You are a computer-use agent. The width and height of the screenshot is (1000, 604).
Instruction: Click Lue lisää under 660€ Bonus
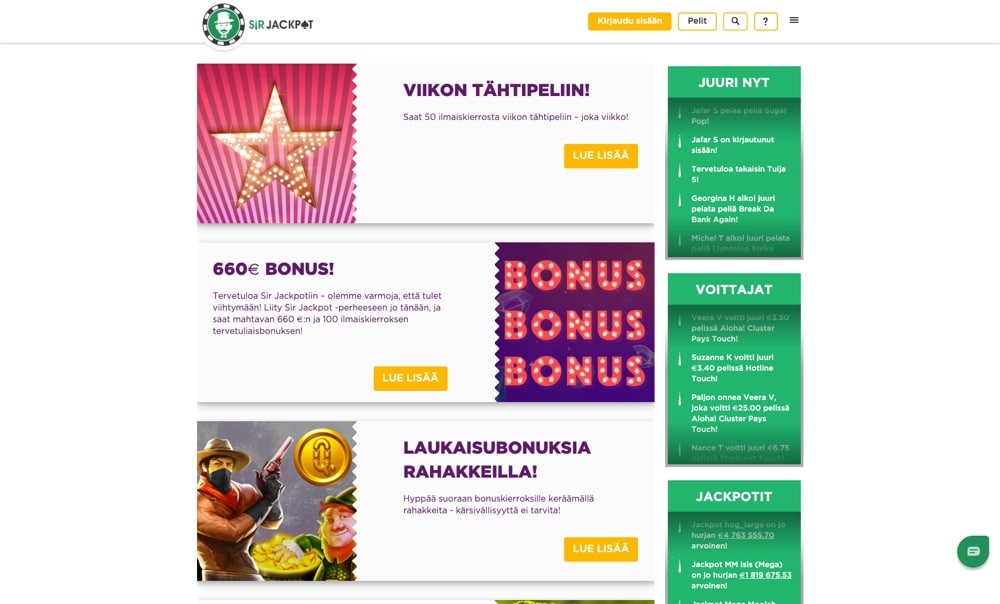(x=410, y=378)
